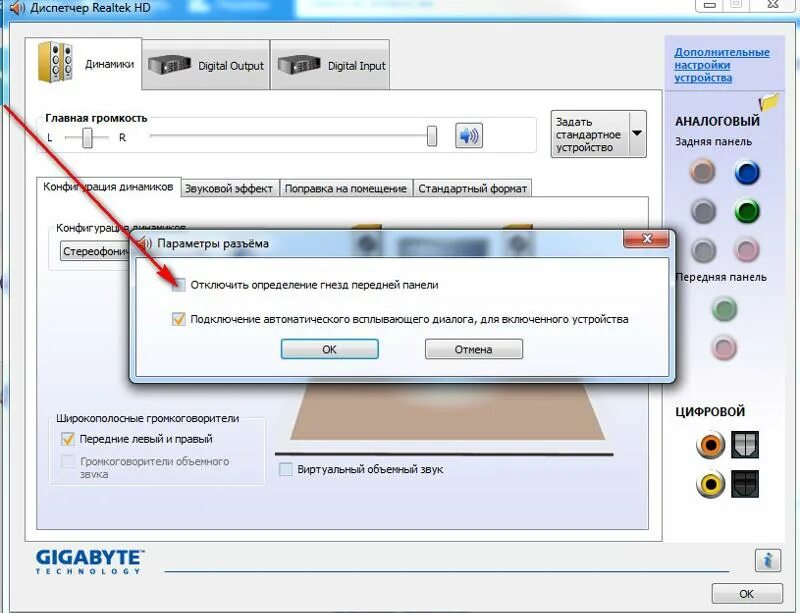This screenshot has width=800, height=613.
Task: Open 'Дополнительные настройки устройства' link
Action: (722, 65)
